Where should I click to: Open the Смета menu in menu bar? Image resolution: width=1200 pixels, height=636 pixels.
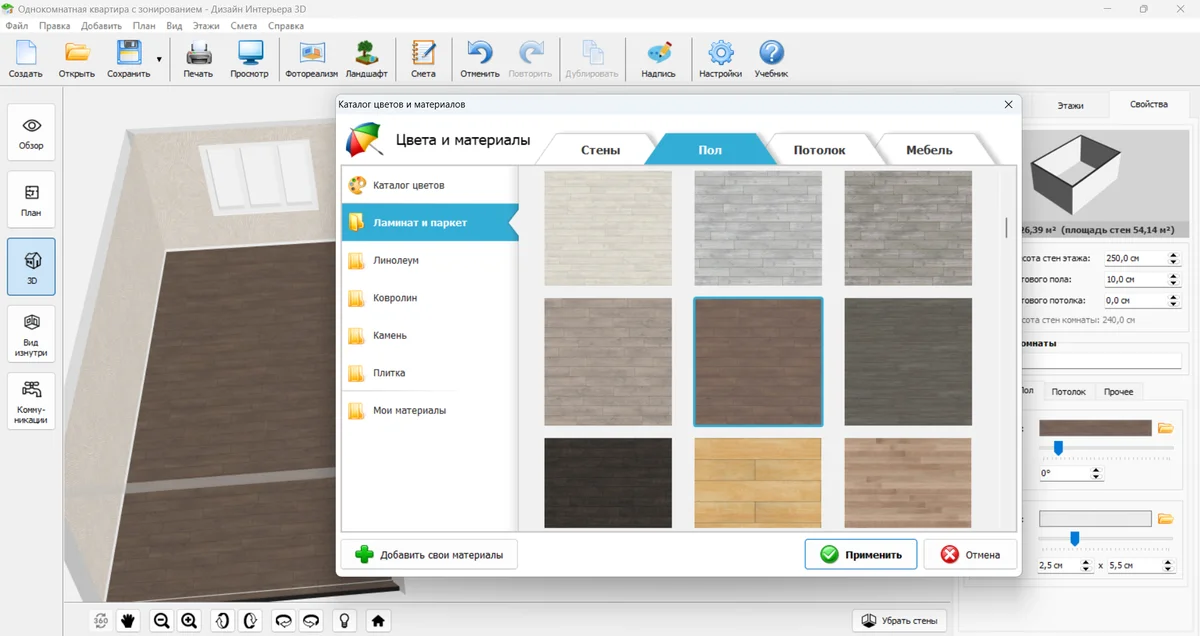coord(243,26)
